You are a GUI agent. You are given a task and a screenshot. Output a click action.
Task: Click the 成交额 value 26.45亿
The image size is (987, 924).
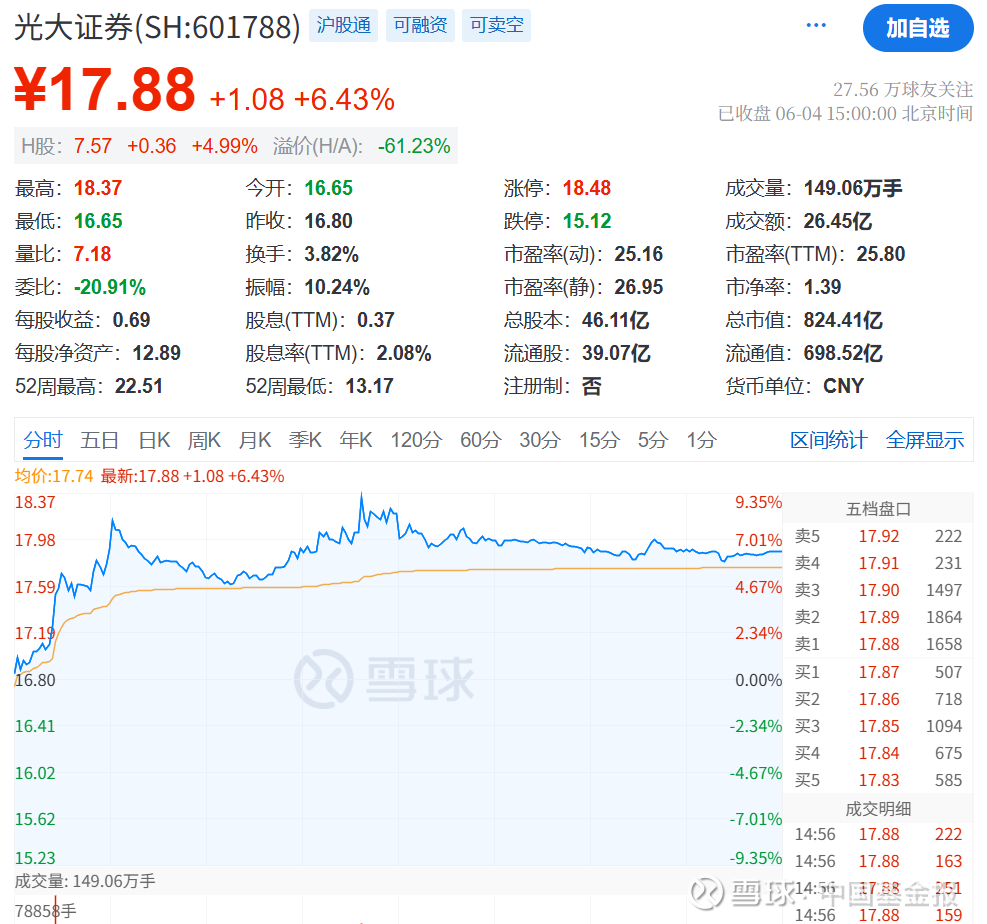coord(838,221)
